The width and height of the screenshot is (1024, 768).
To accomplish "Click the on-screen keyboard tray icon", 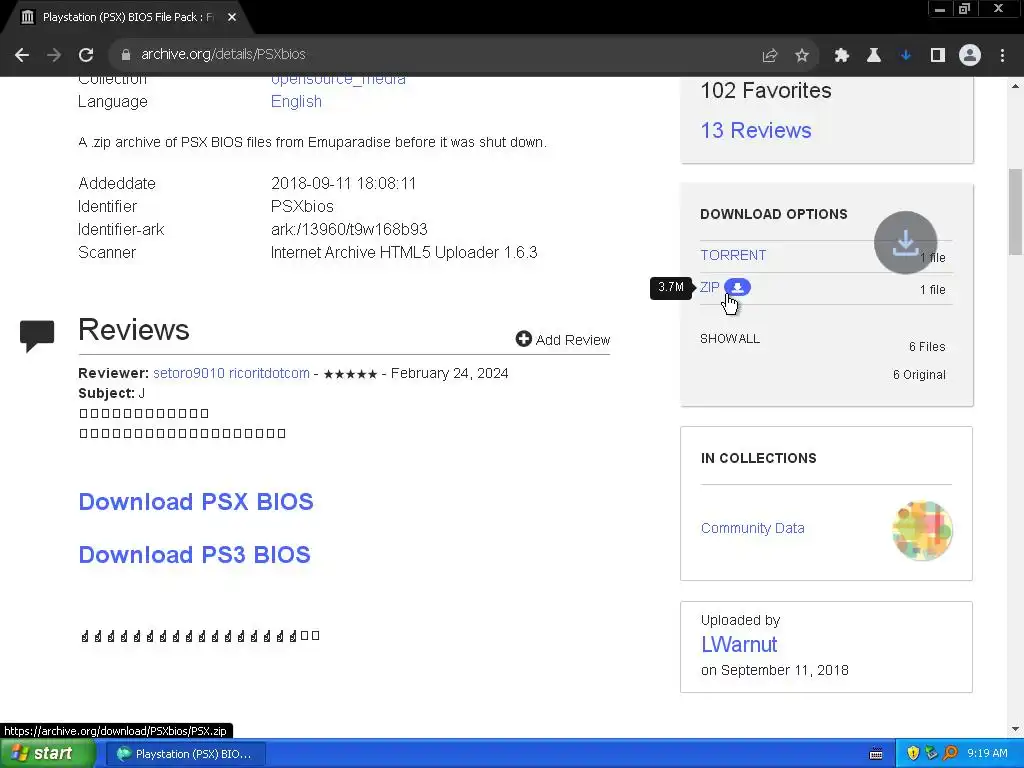I will pyautogui.click(x=876, y=754).
